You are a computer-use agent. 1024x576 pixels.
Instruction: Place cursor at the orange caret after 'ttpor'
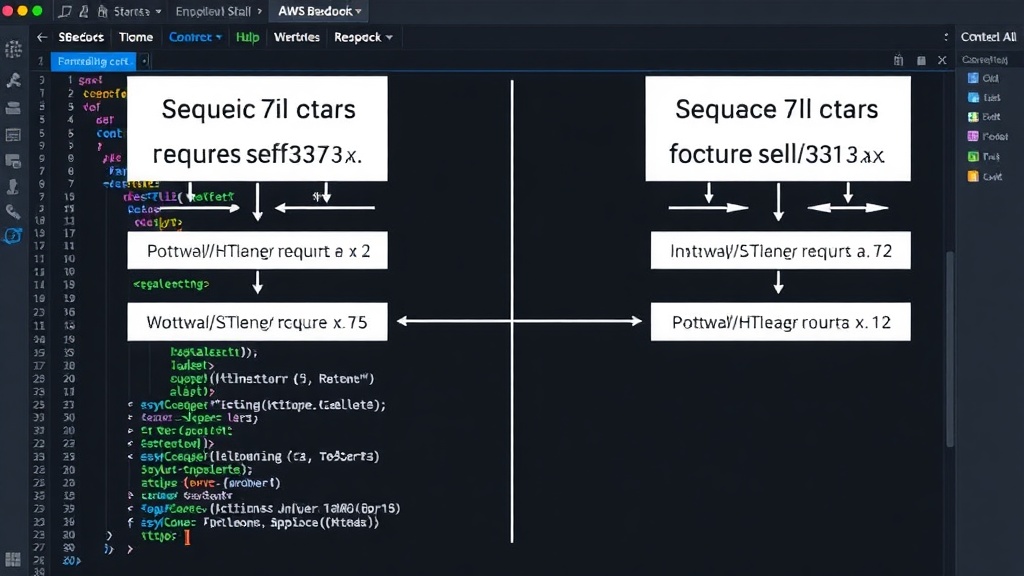point(187,537)
